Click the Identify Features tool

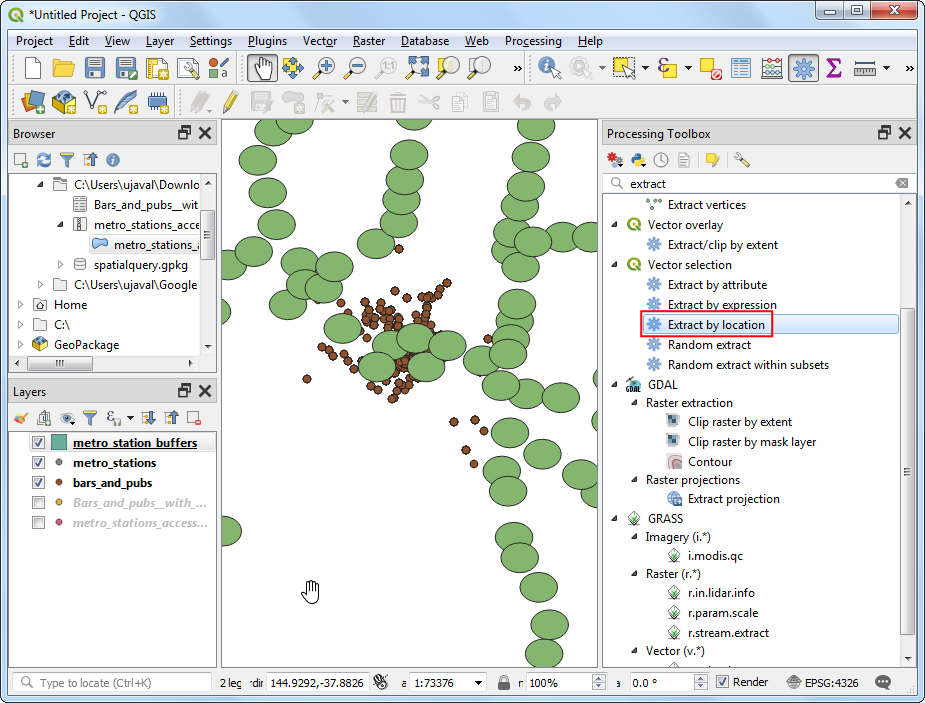click(549, 68)
